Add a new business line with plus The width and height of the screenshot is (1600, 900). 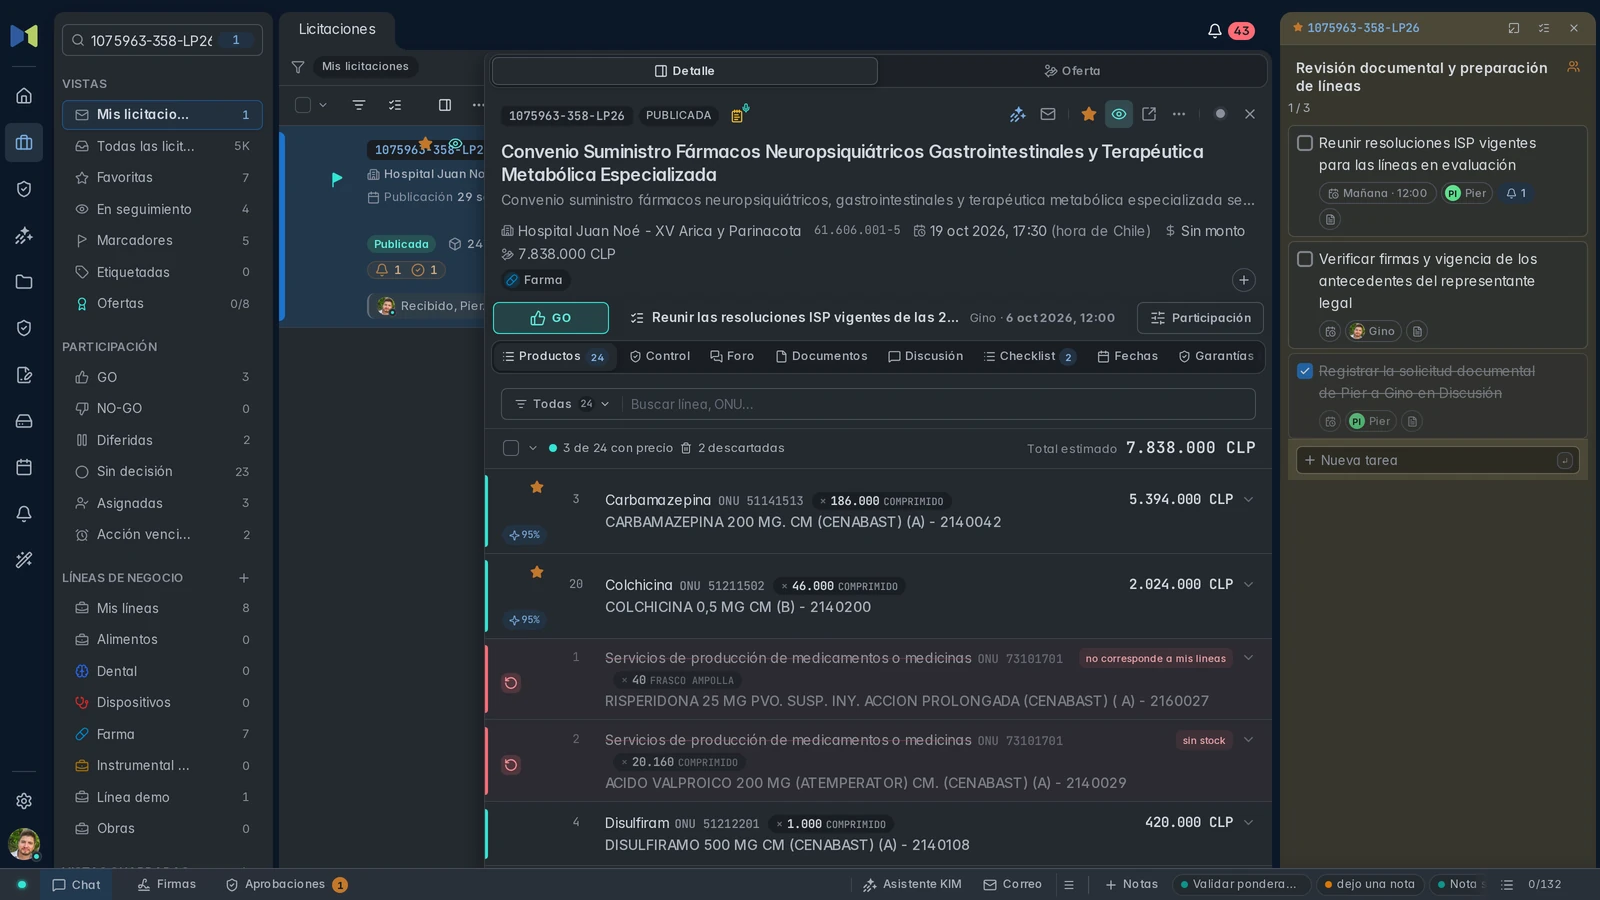244,578
